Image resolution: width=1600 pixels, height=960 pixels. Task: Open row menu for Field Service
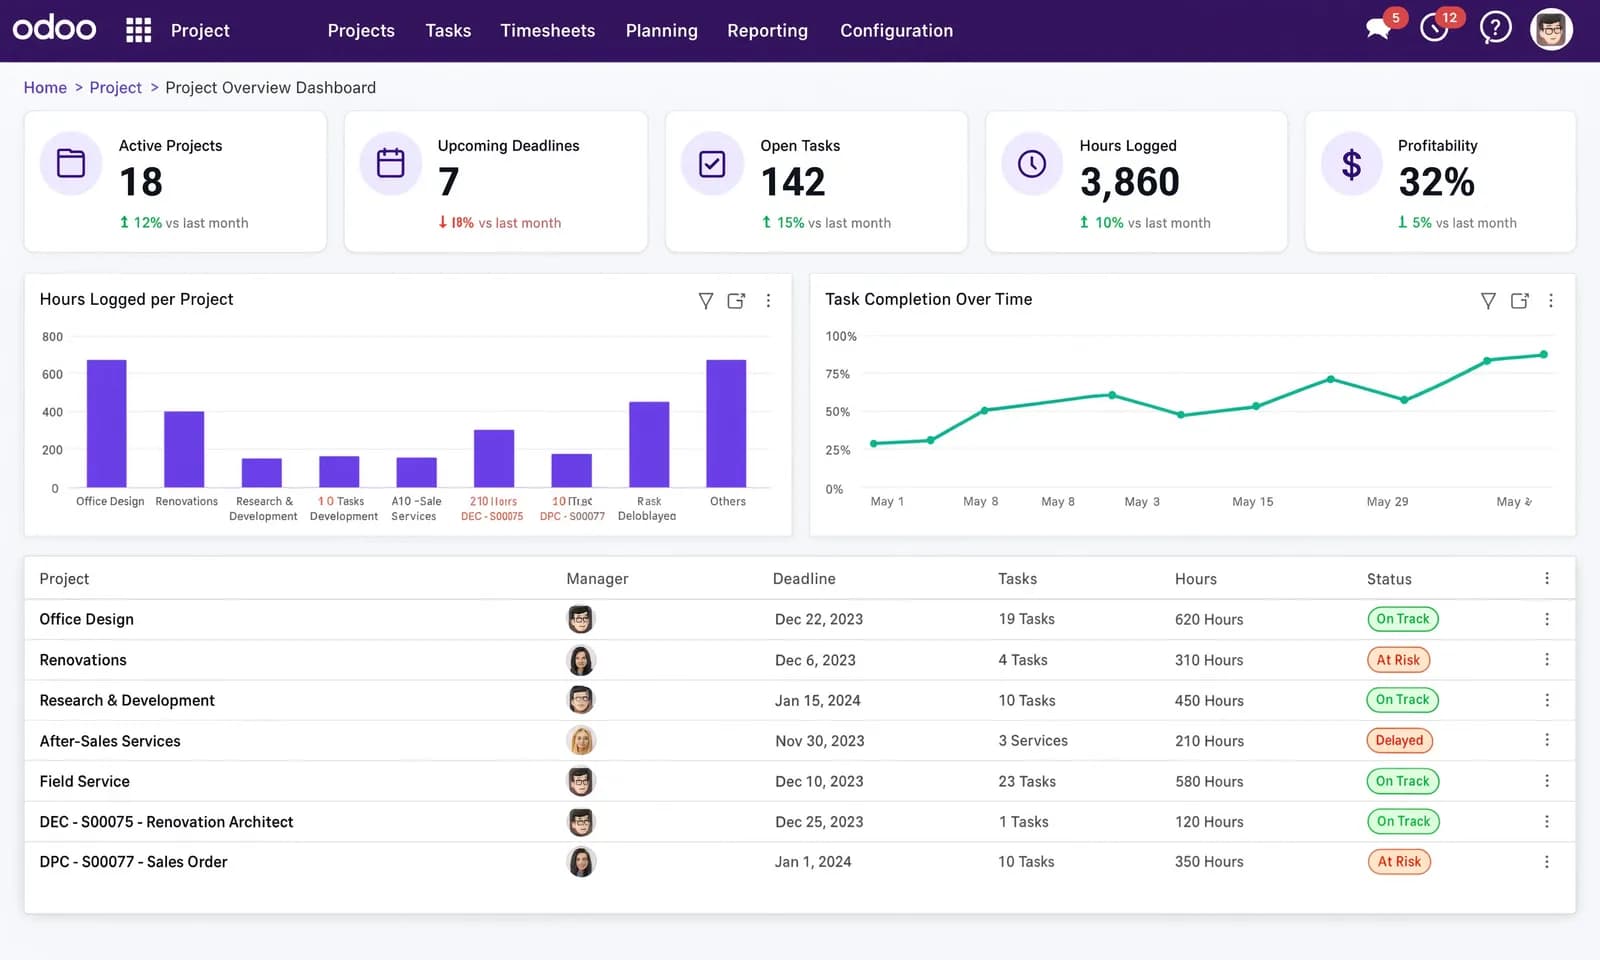point(1547,780)
